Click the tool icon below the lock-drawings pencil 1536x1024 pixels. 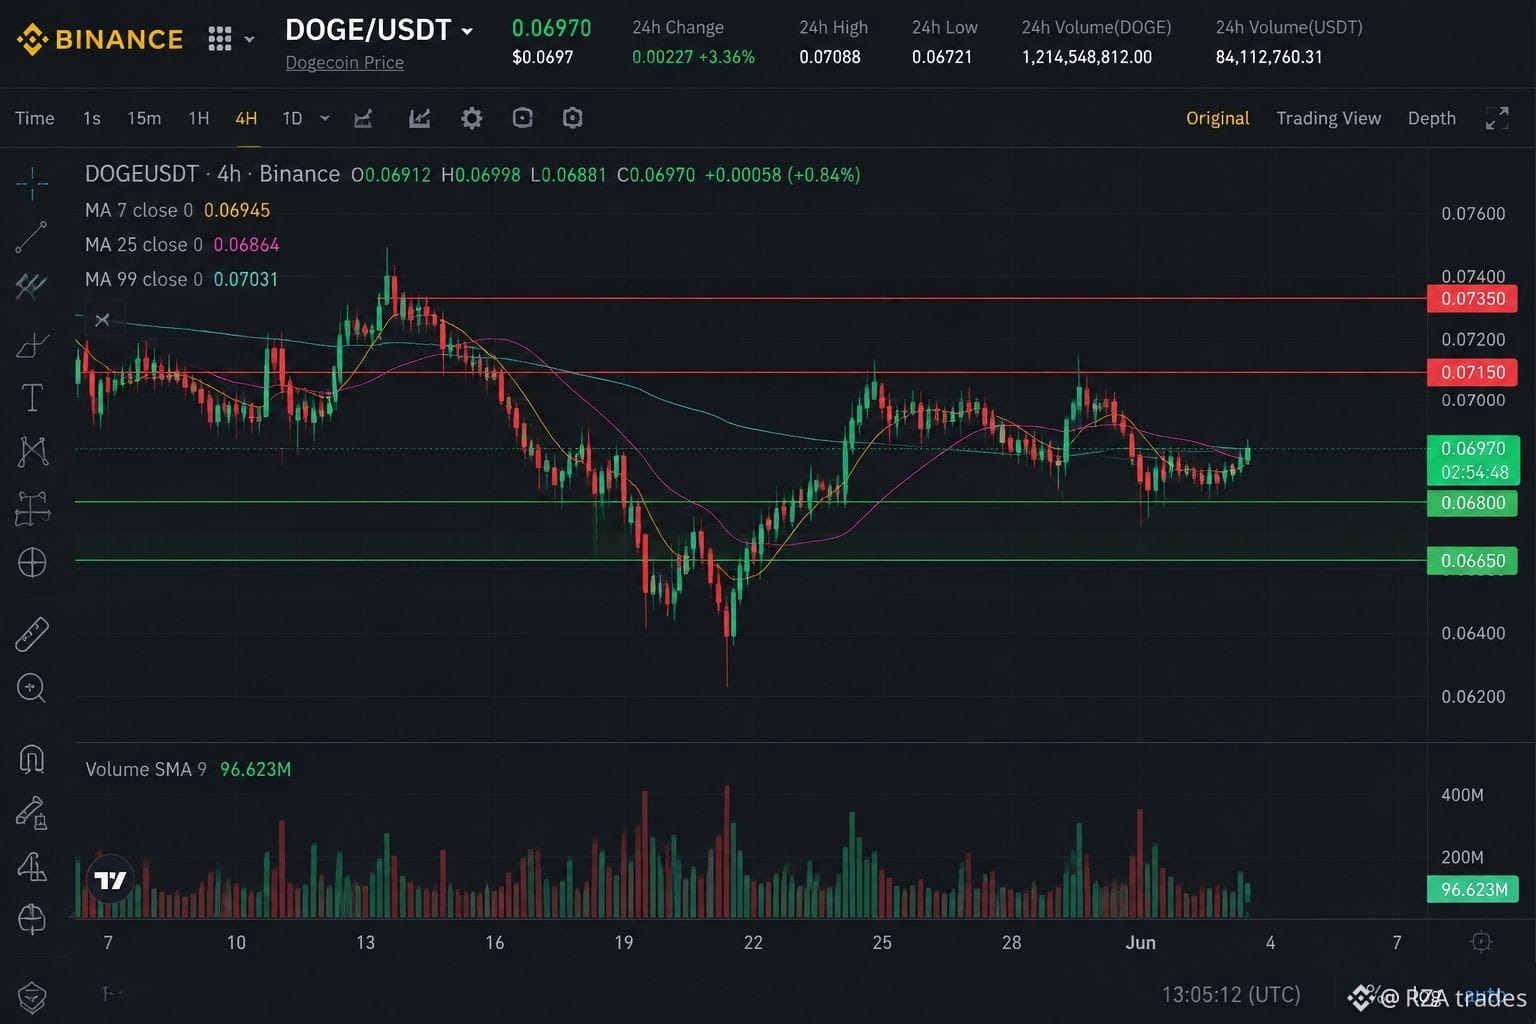point(32,867)
